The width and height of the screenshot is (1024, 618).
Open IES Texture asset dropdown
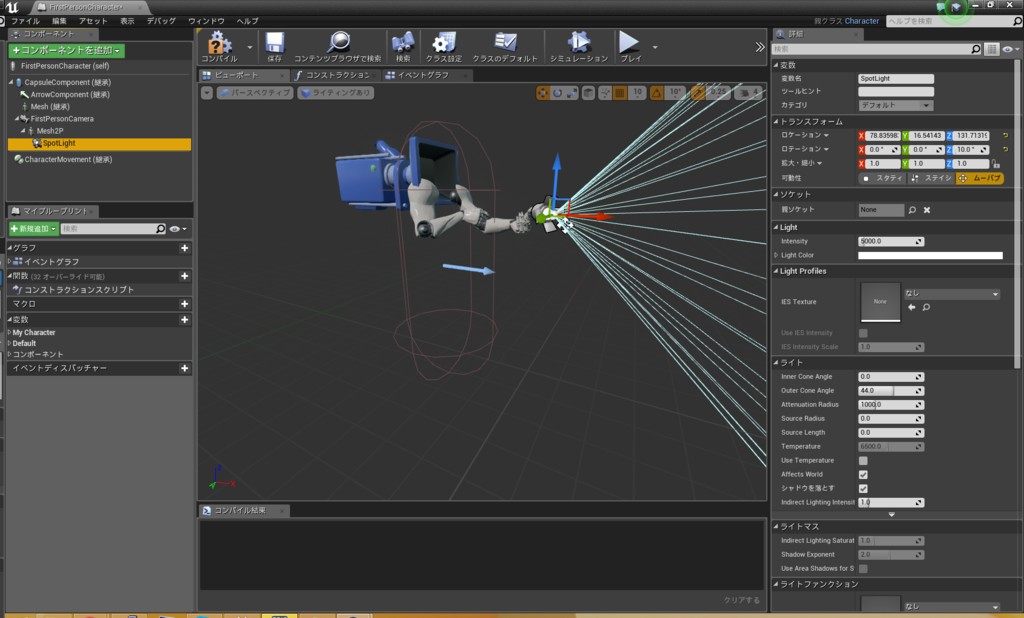952,294
